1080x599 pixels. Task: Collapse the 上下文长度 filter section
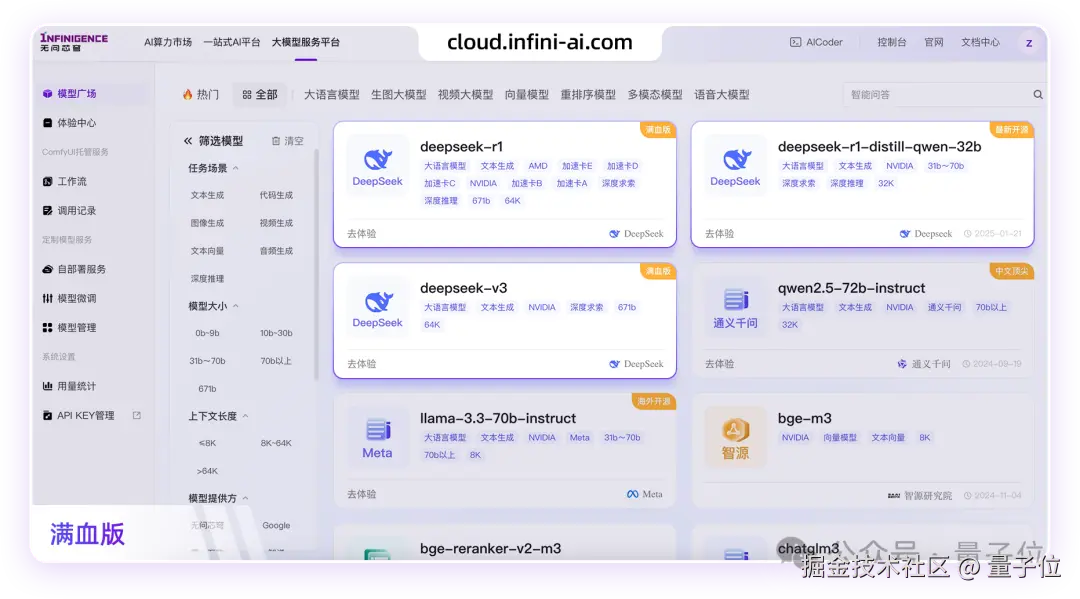245,416
